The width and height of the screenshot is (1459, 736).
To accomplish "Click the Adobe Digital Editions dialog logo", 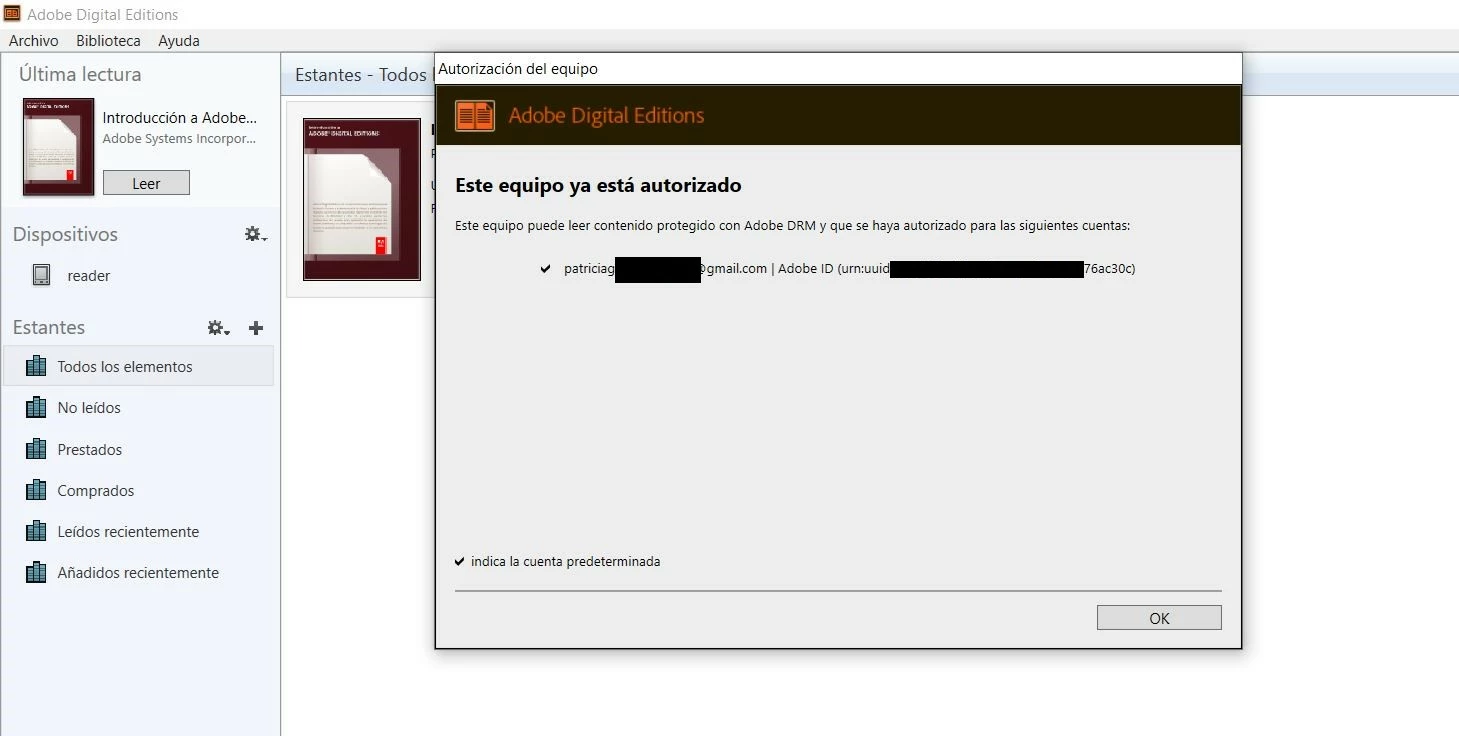I will pyautogui.click(x=475, y=116).
